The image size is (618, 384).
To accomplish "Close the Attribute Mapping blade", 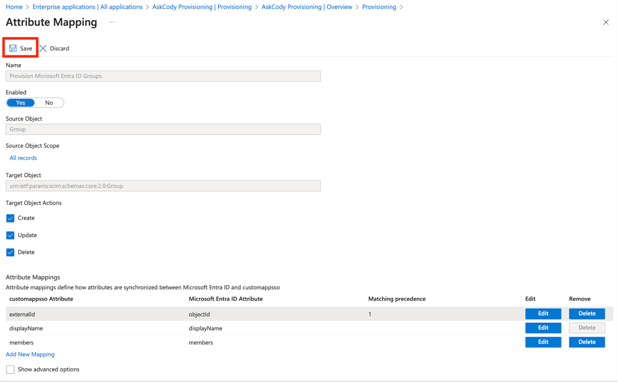I will coord(606,22).
